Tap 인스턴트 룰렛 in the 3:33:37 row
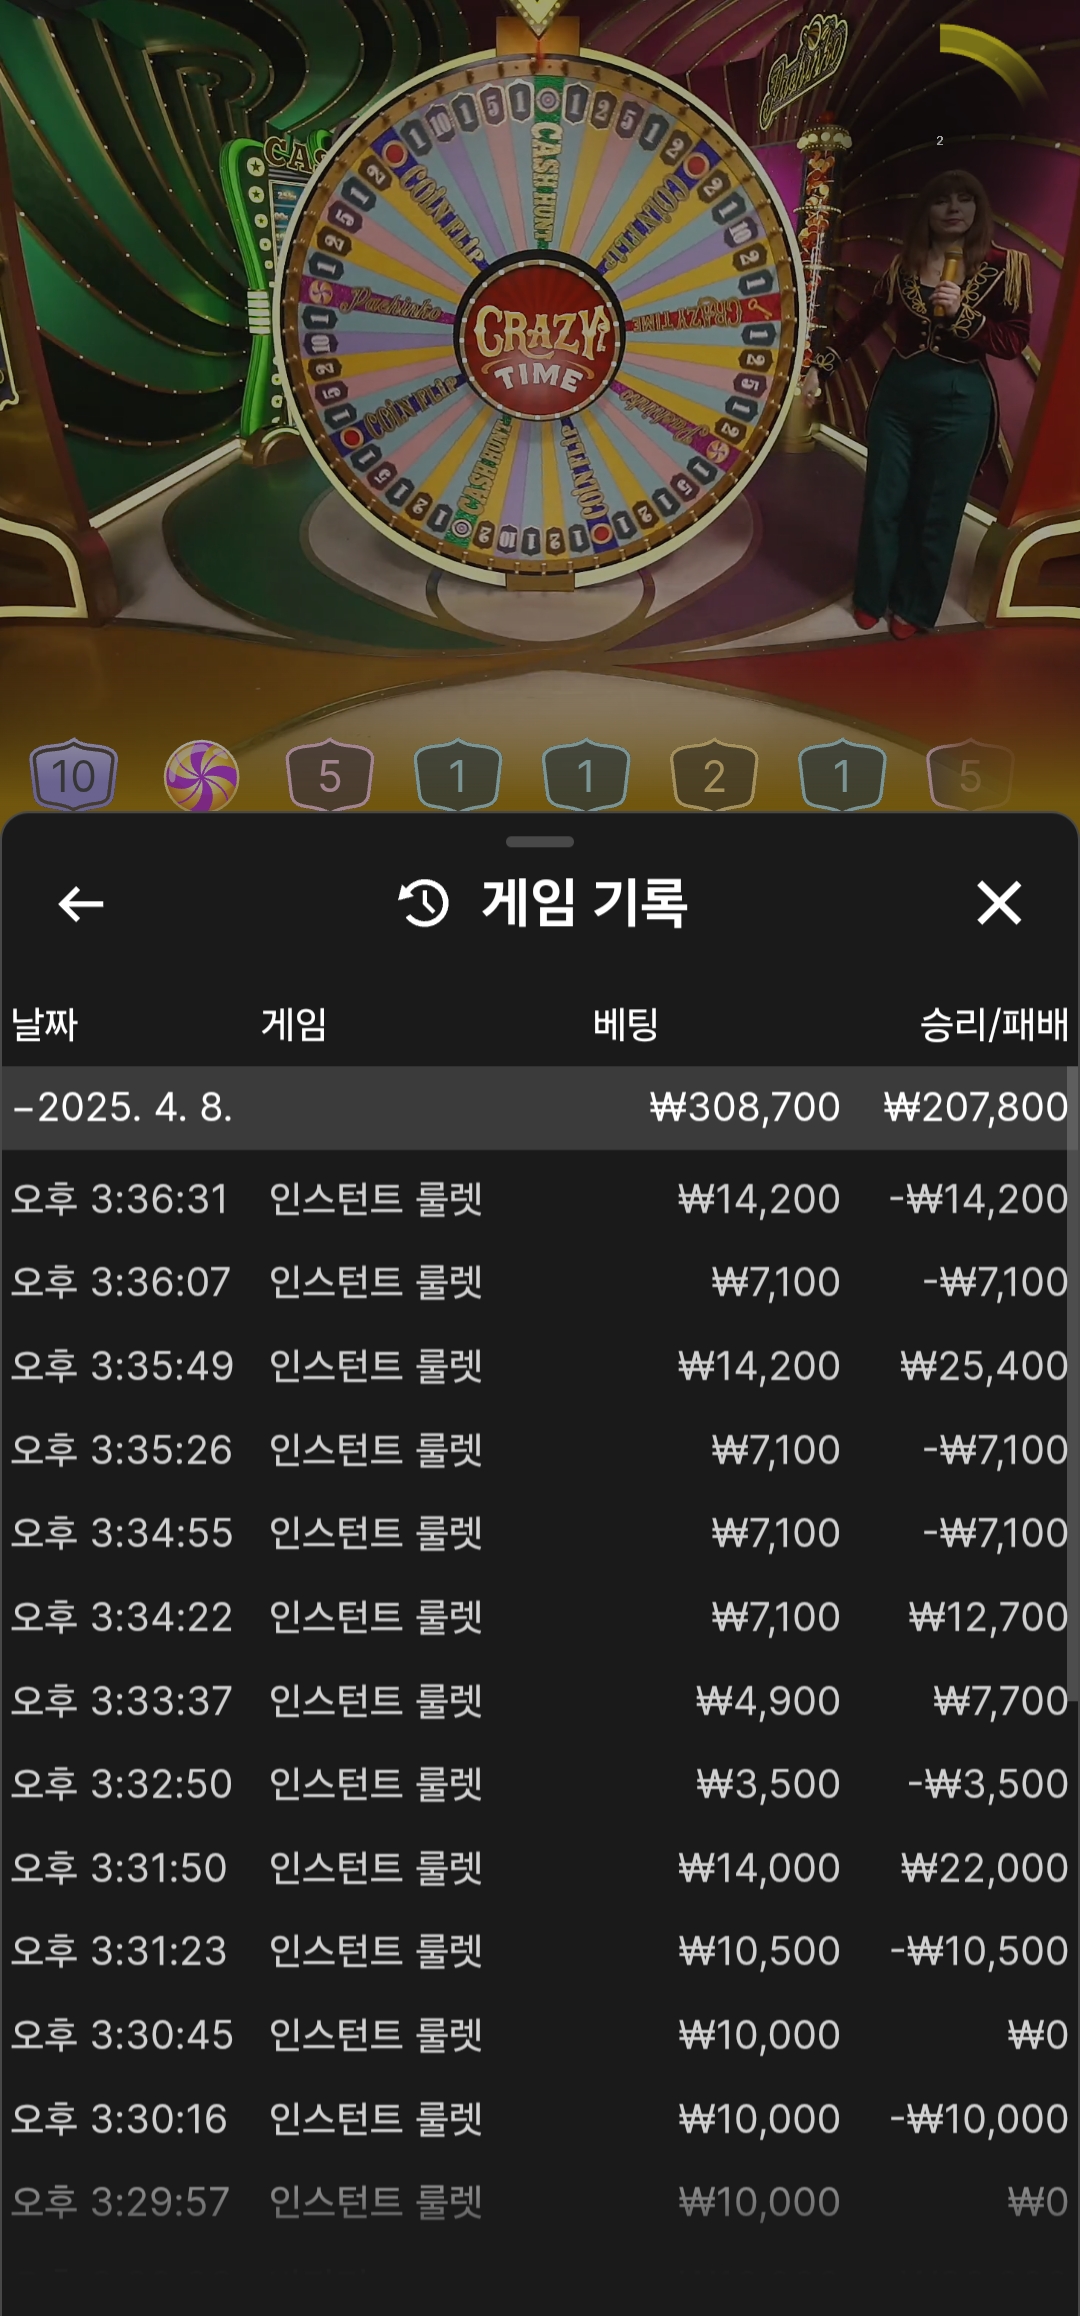Image resolution: width=1080 pixels, height=2316 pixels. coord(376,1701)
